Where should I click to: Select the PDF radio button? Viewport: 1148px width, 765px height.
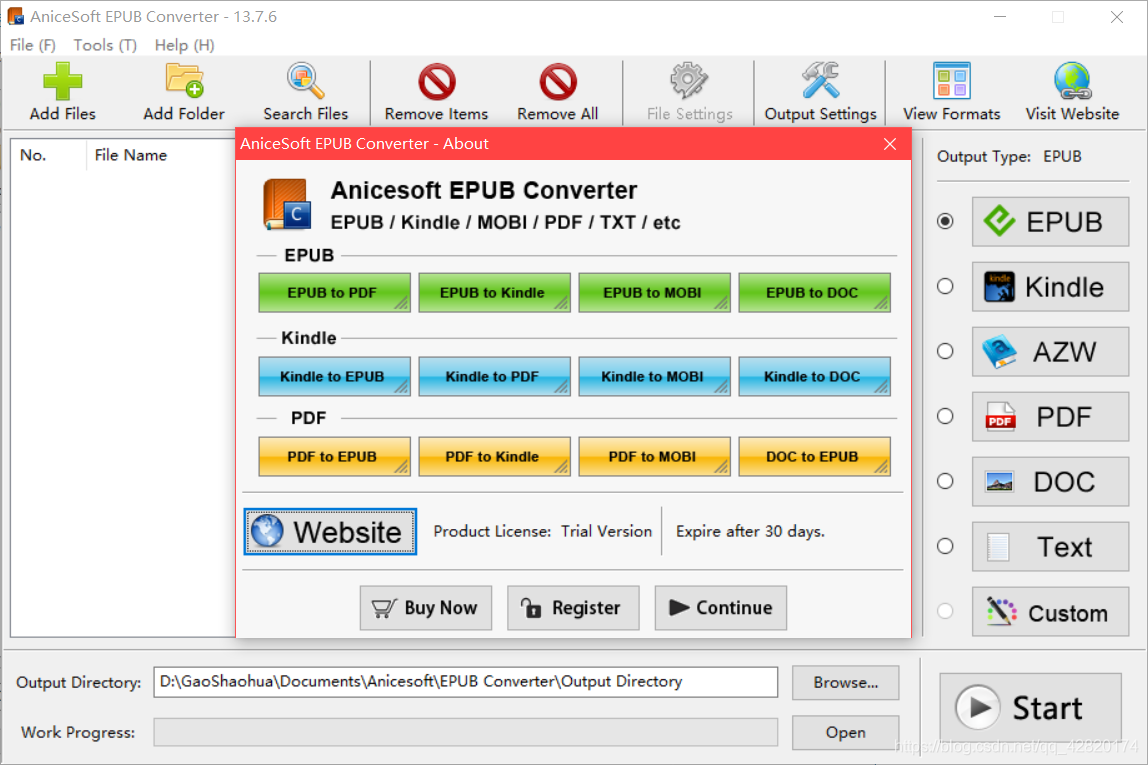(945, 417)
